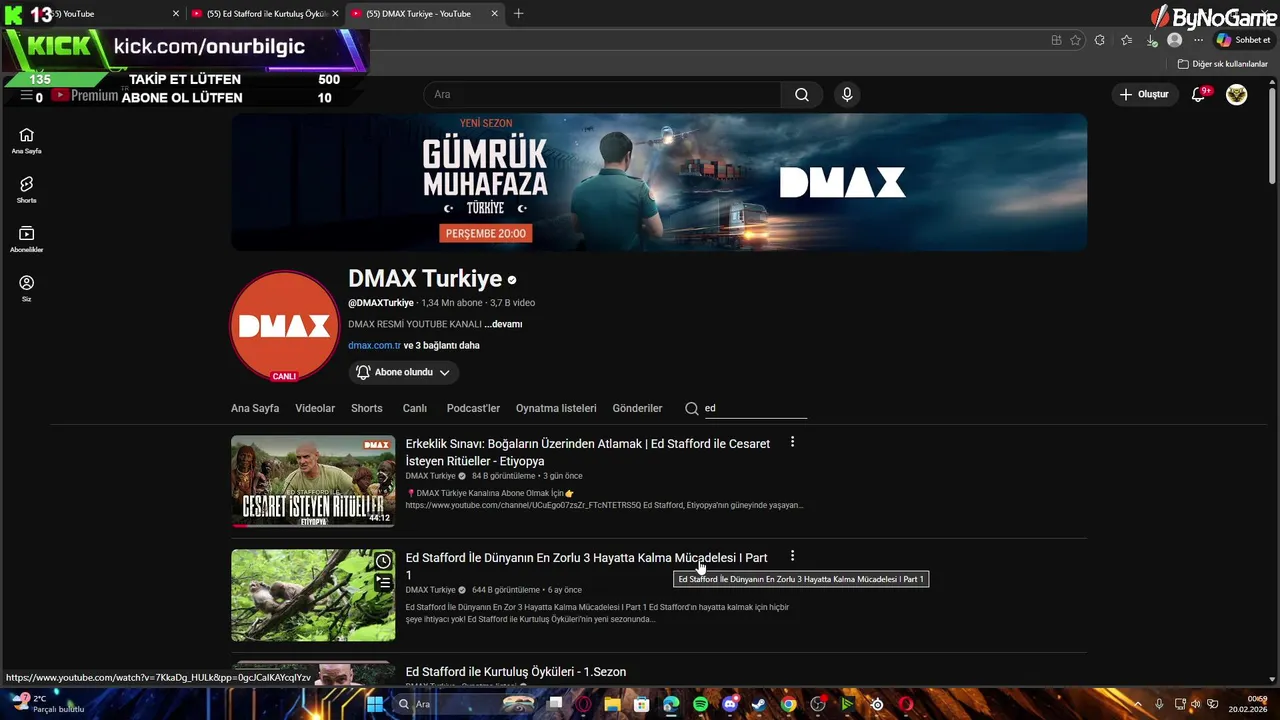
Task: Open 've 3 bağlantı daha' links
Action: click(x=442, y=345)
